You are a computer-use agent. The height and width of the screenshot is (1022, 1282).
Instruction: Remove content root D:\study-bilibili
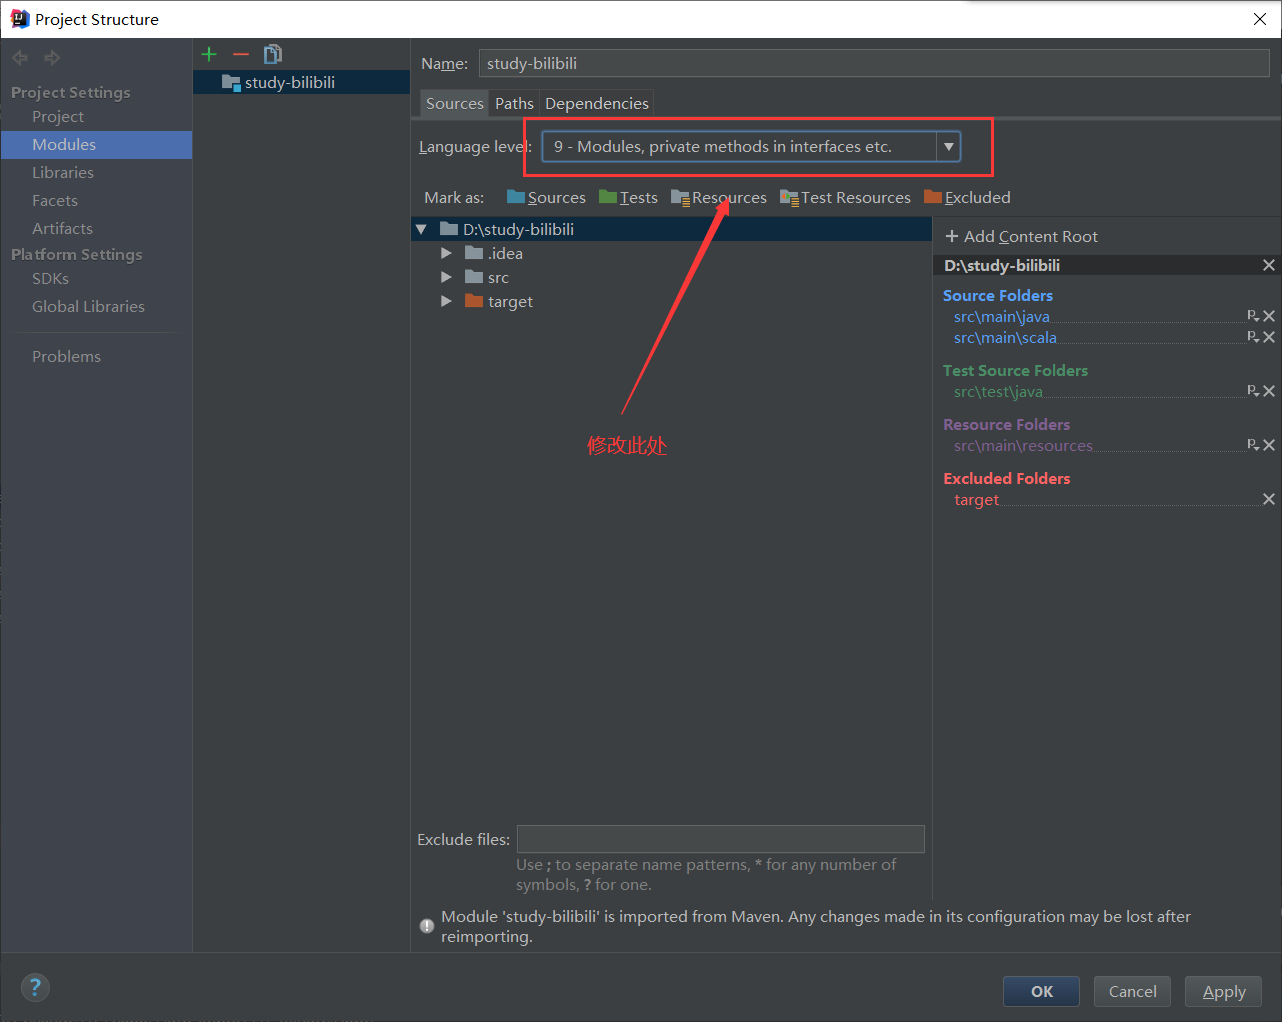(x=1269, y=265)
